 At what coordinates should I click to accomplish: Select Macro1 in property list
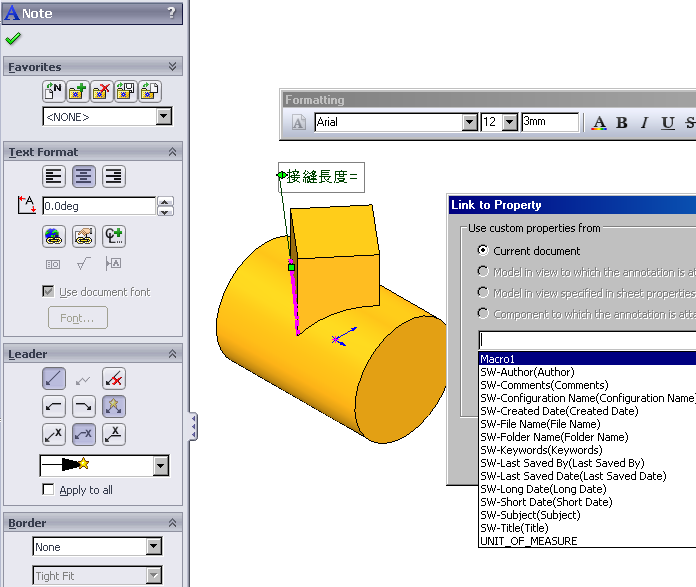(587, 359)
